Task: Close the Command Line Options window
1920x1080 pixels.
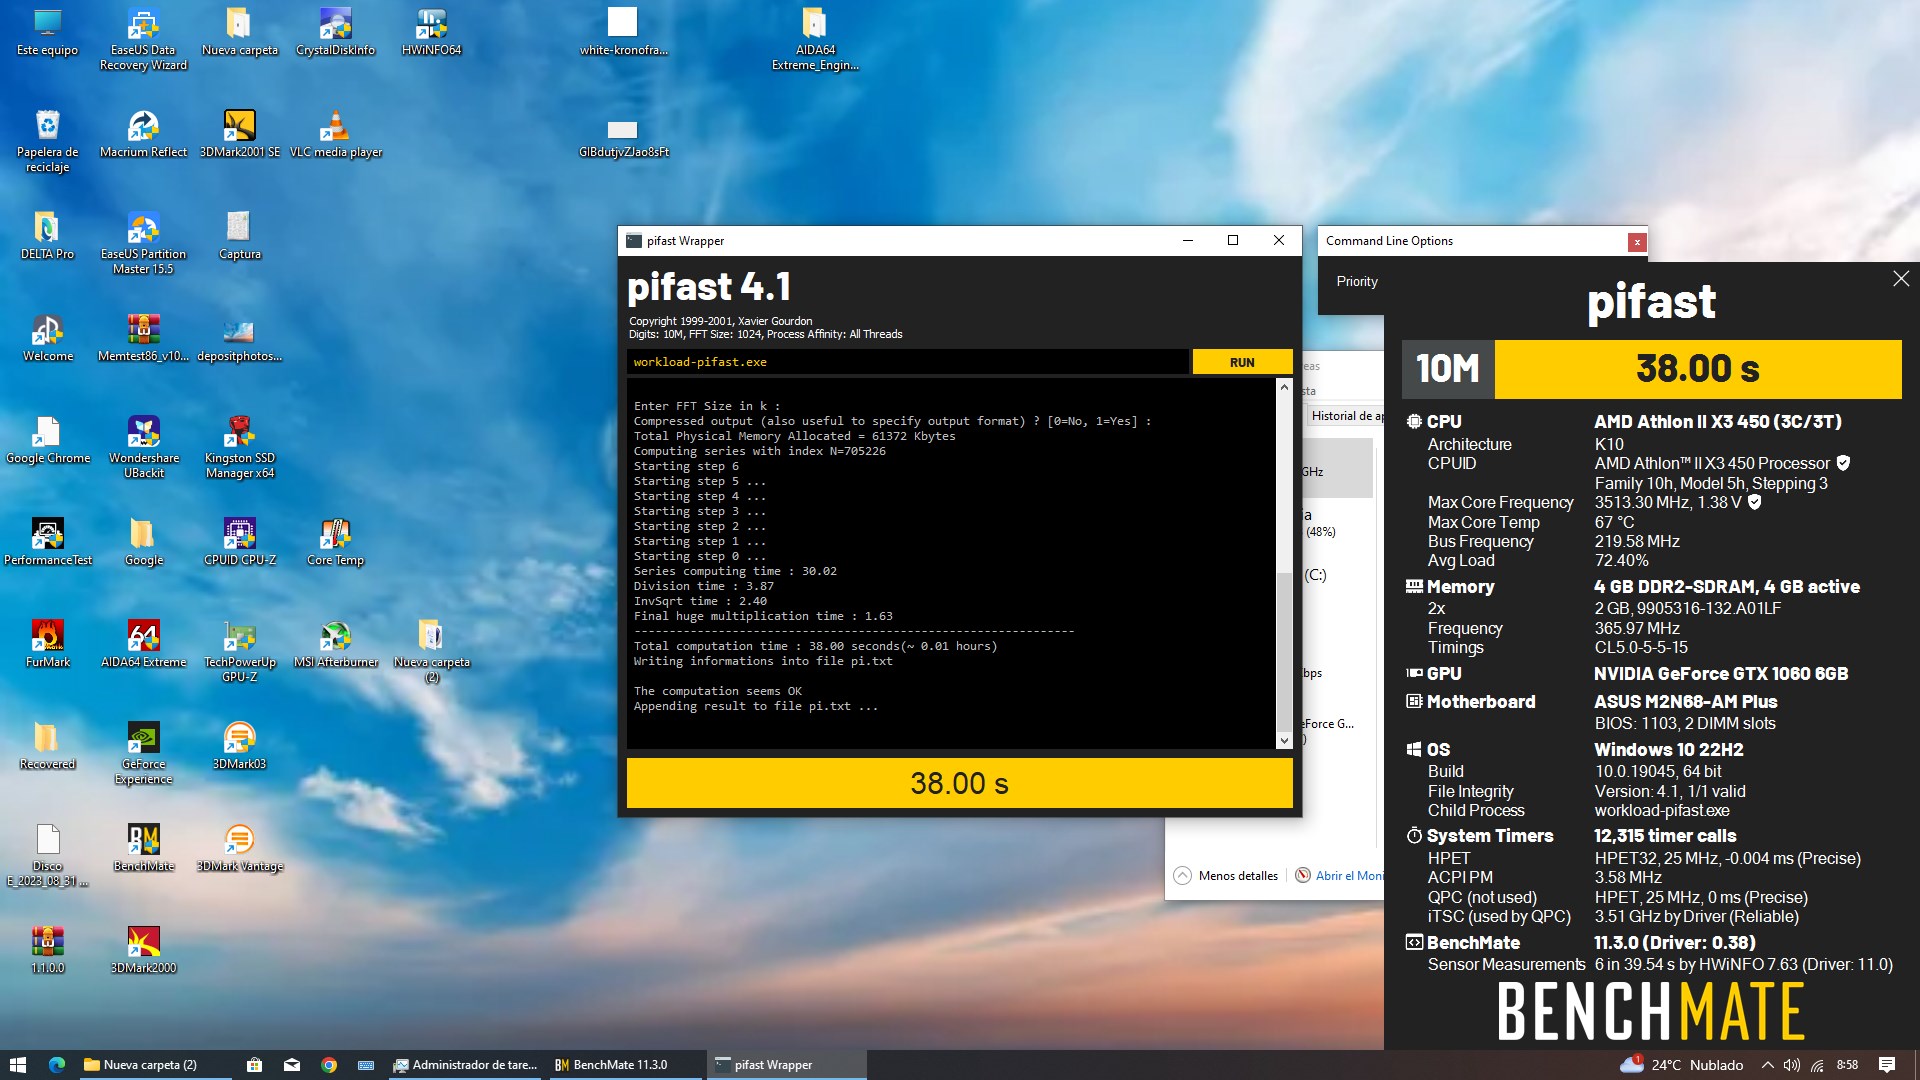Action: [1636, 242]
